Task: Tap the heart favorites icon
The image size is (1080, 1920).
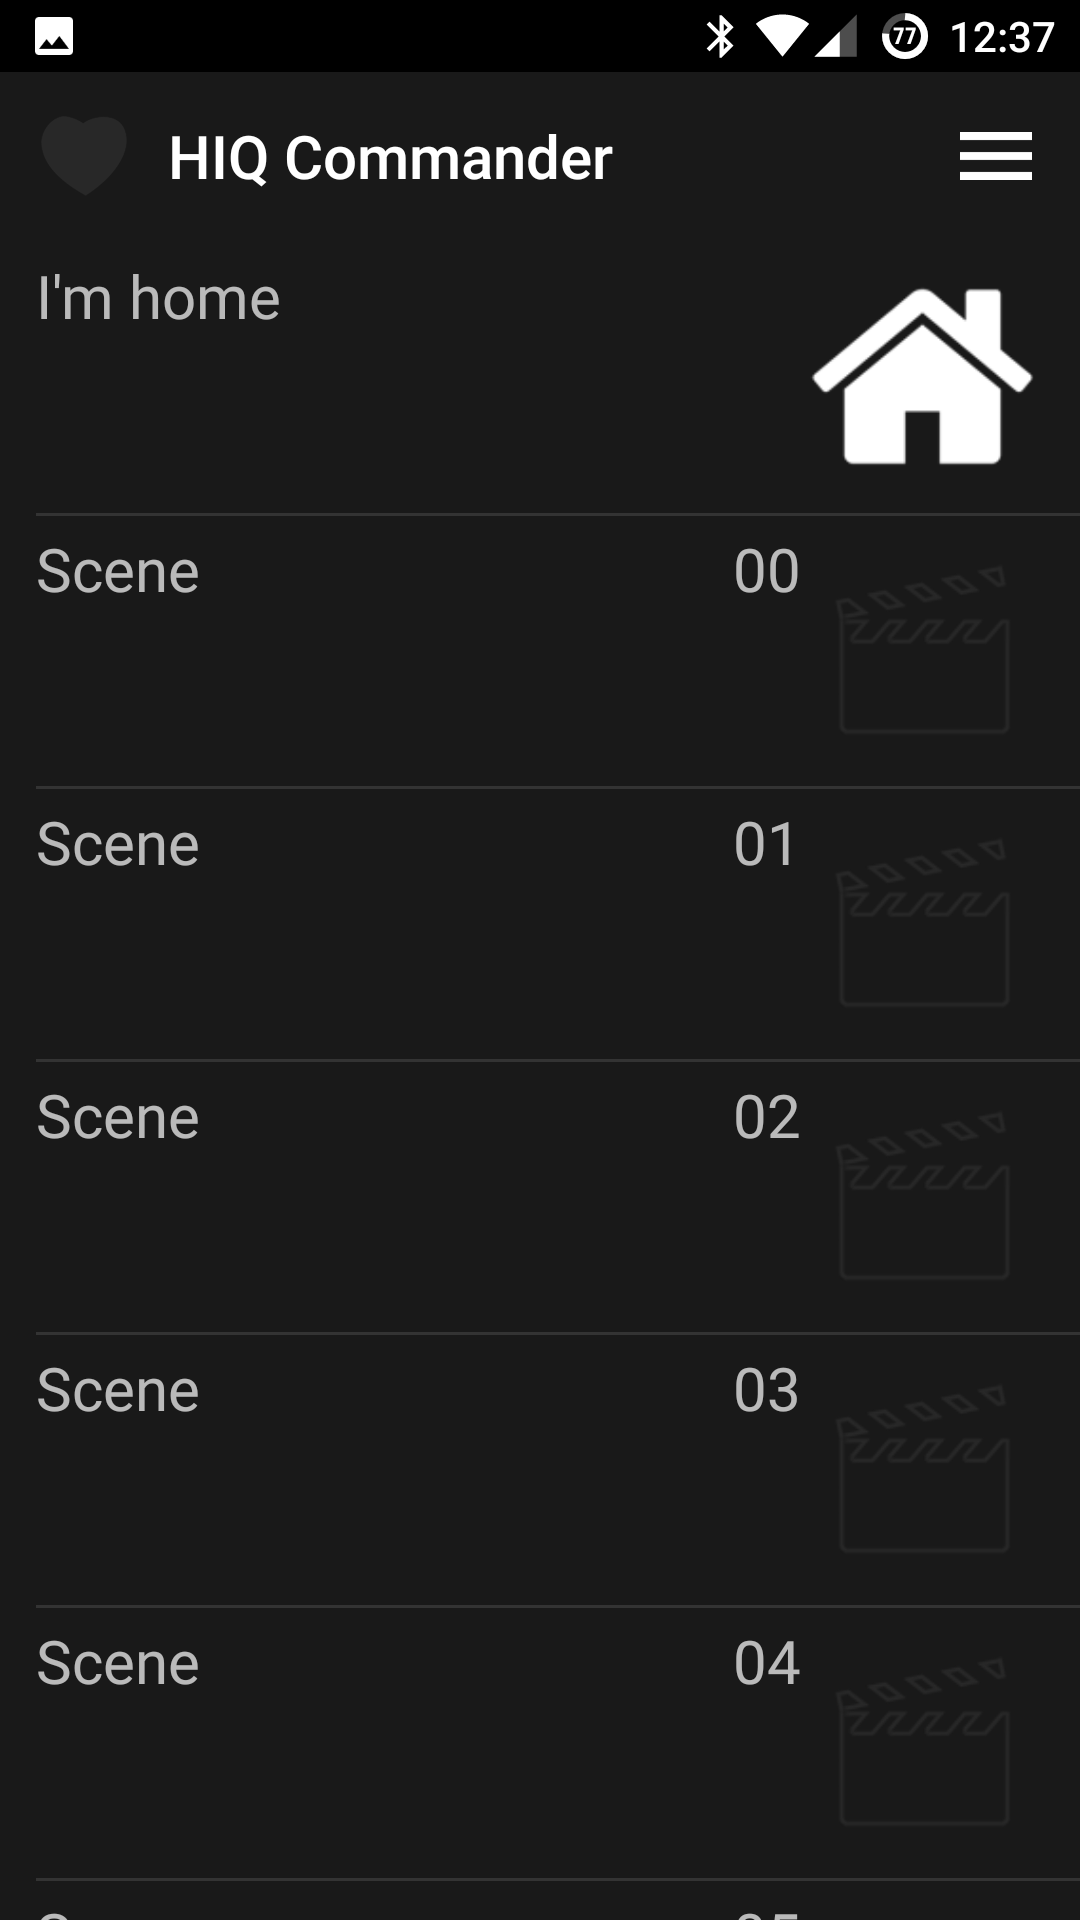Action: coord(84,155)
